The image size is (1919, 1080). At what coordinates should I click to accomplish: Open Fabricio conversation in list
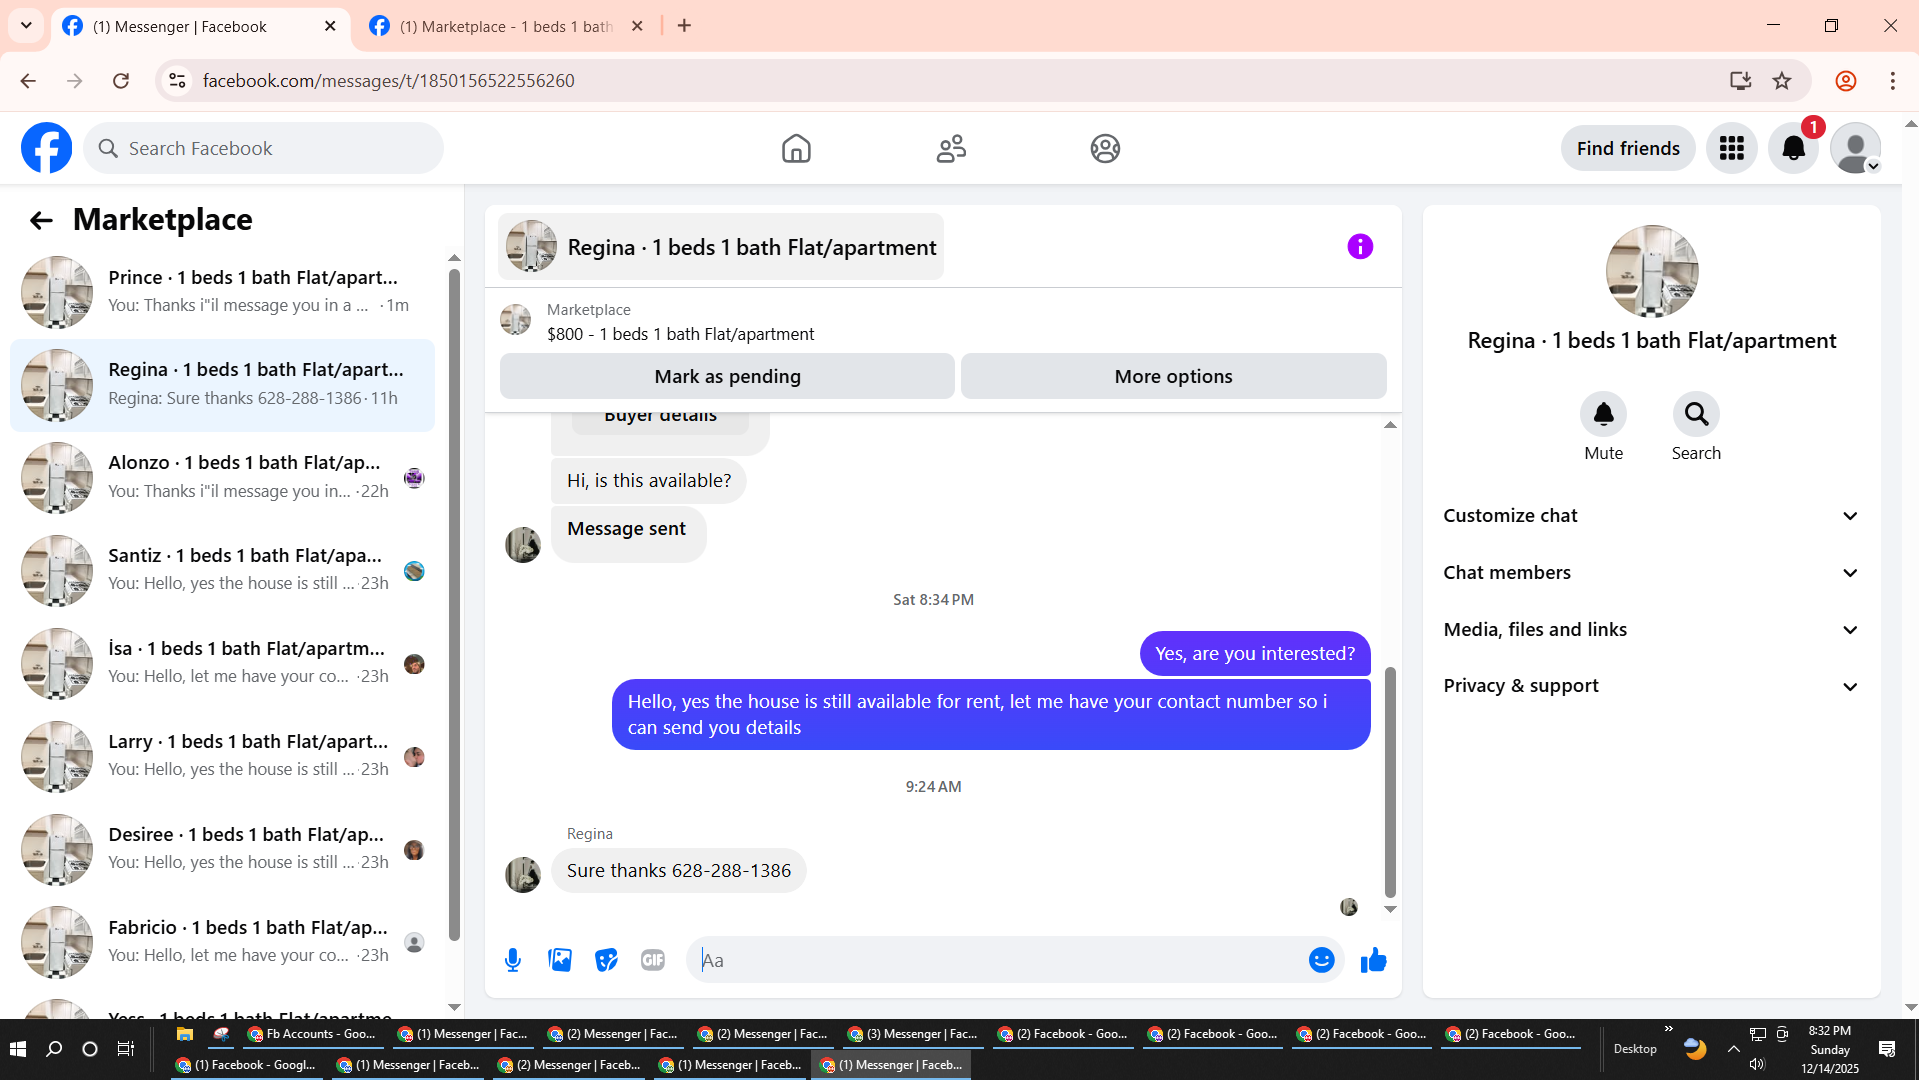point(222,943)
